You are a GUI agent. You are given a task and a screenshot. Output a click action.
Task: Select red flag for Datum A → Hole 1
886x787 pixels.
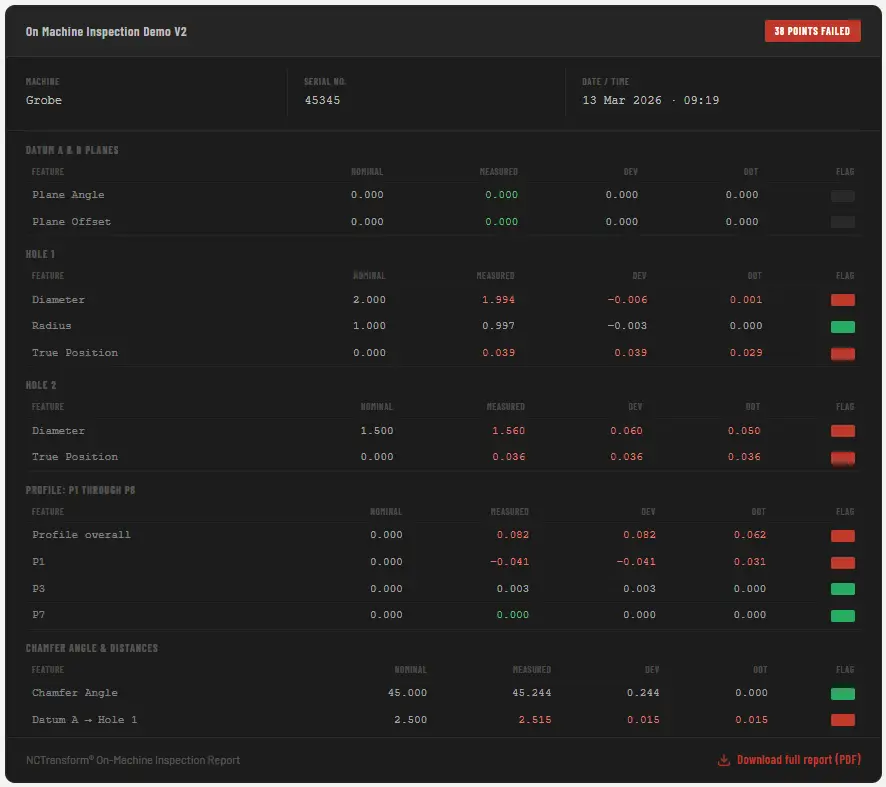(842, 720)
